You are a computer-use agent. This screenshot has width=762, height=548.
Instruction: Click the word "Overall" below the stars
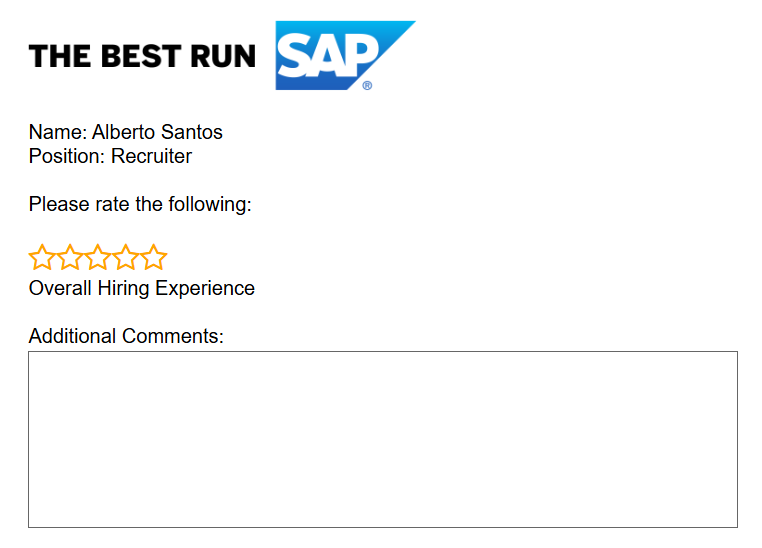click(60, 288)
